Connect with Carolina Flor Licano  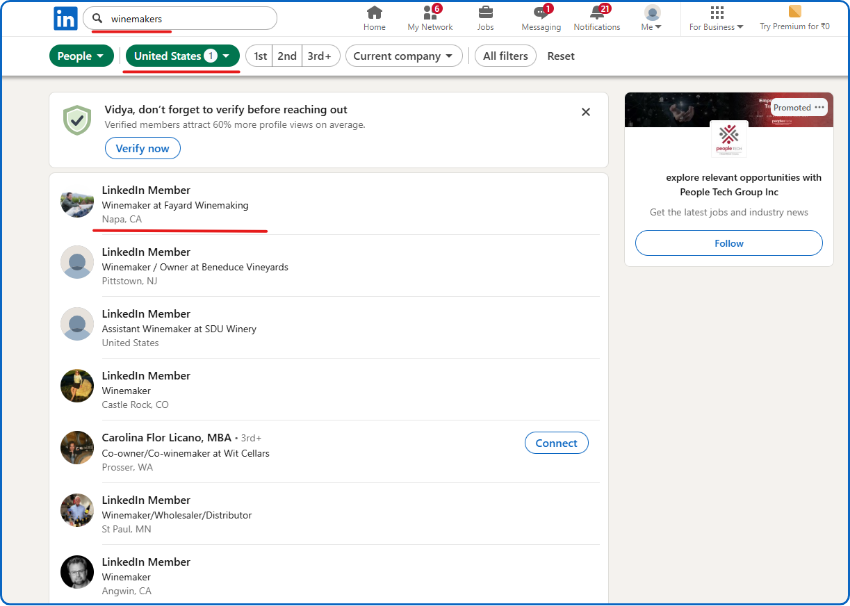556,443
